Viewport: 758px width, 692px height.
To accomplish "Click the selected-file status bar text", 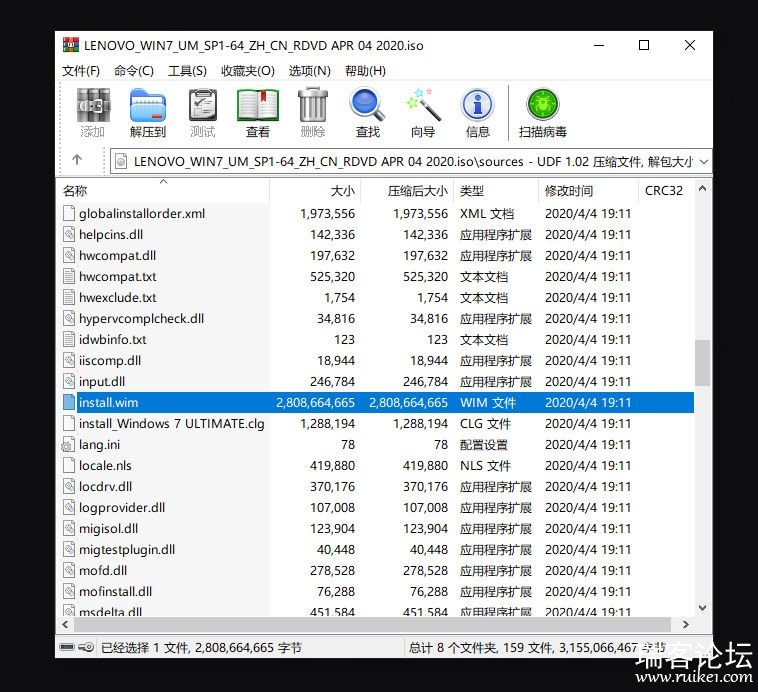I will tap(201, 648).
